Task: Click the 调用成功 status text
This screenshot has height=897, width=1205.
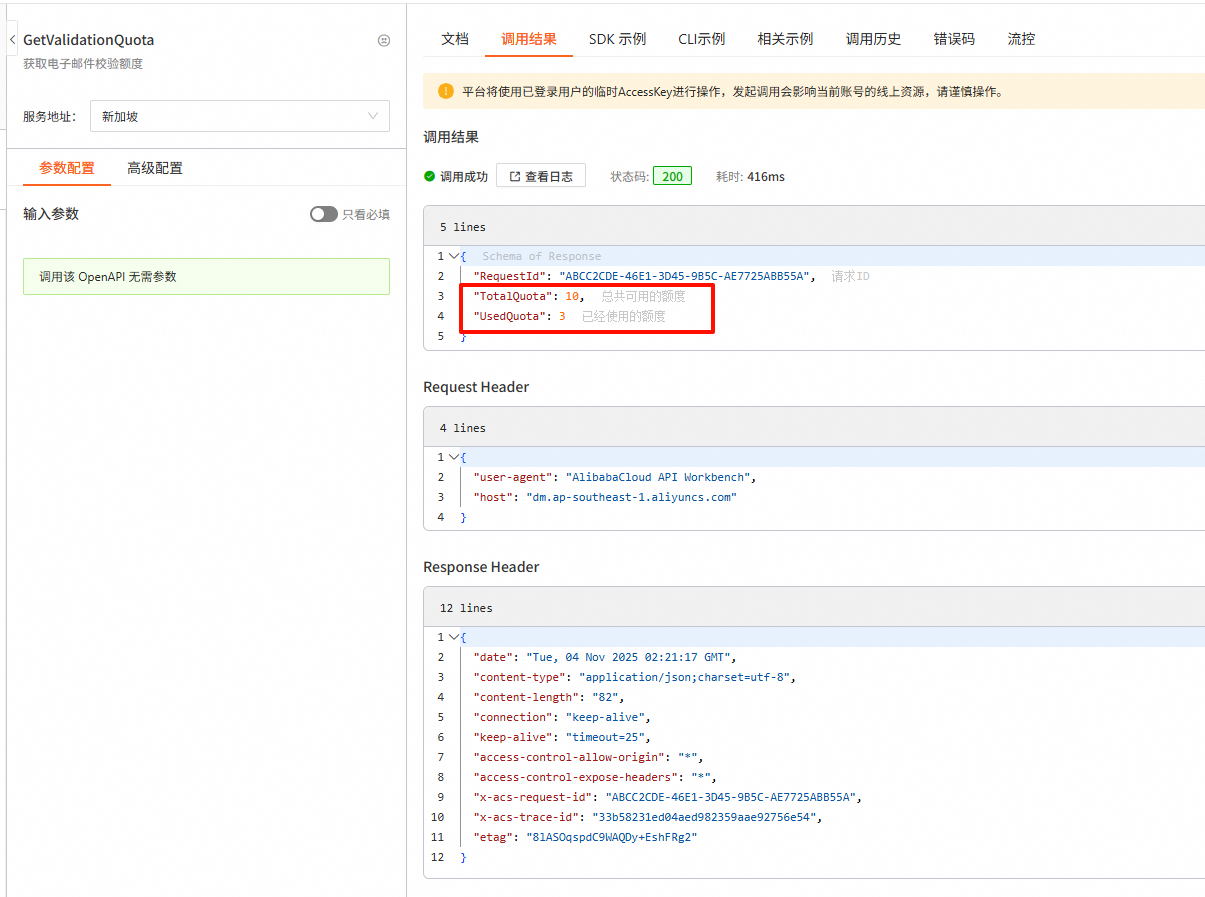Action: click(x=464, y=176)
